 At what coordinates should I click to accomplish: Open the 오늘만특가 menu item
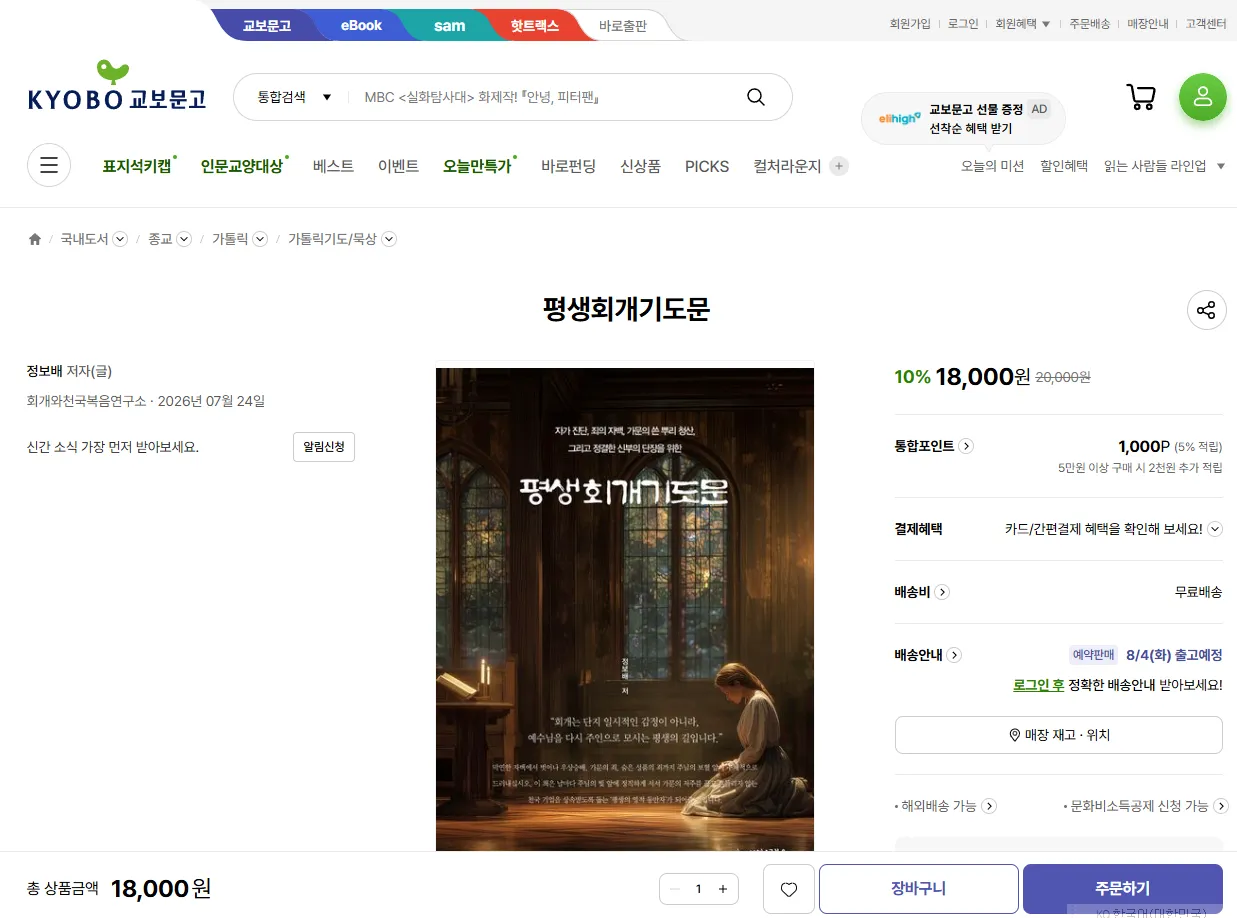pos(477,166)
